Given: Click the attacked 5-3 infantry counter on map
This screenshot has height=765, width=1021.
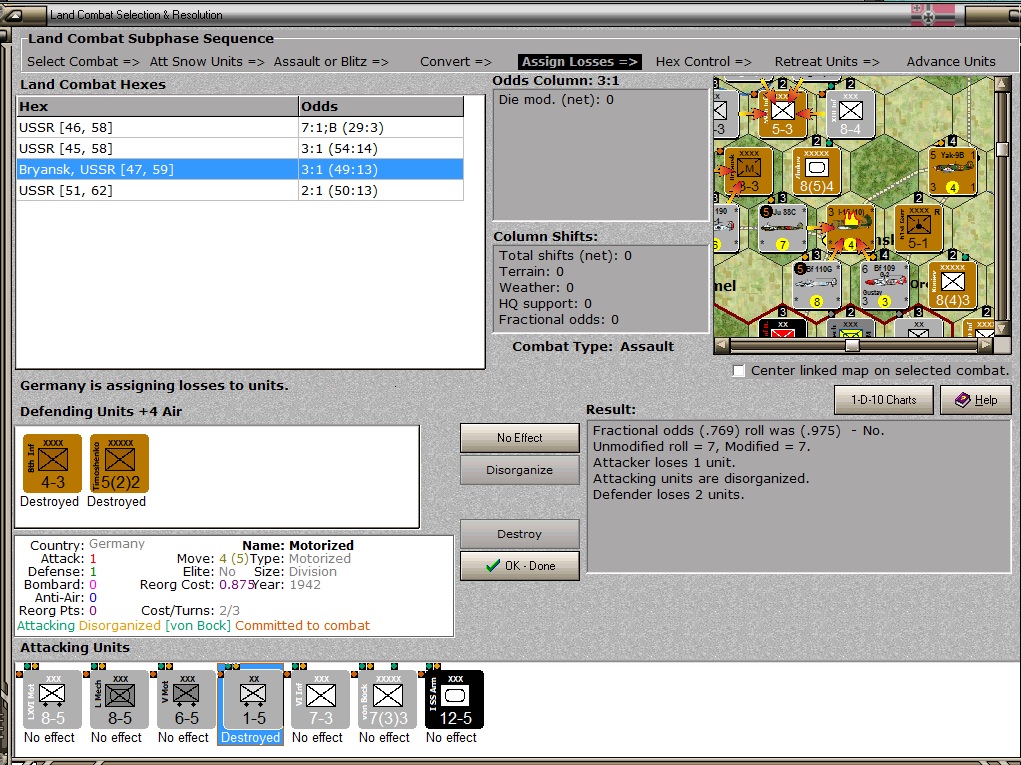Looking at the screenshot, I should point(783,114).
